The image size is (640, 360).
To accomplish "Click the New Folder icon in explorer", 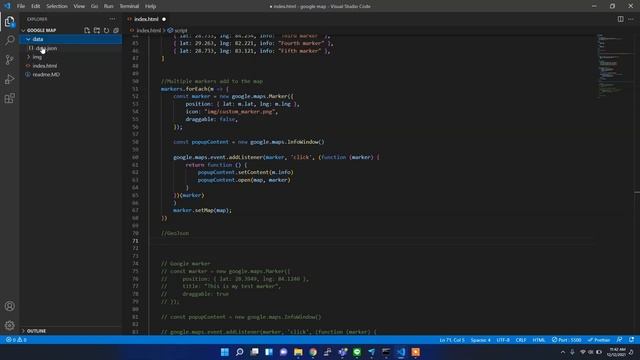I will 97,30.
